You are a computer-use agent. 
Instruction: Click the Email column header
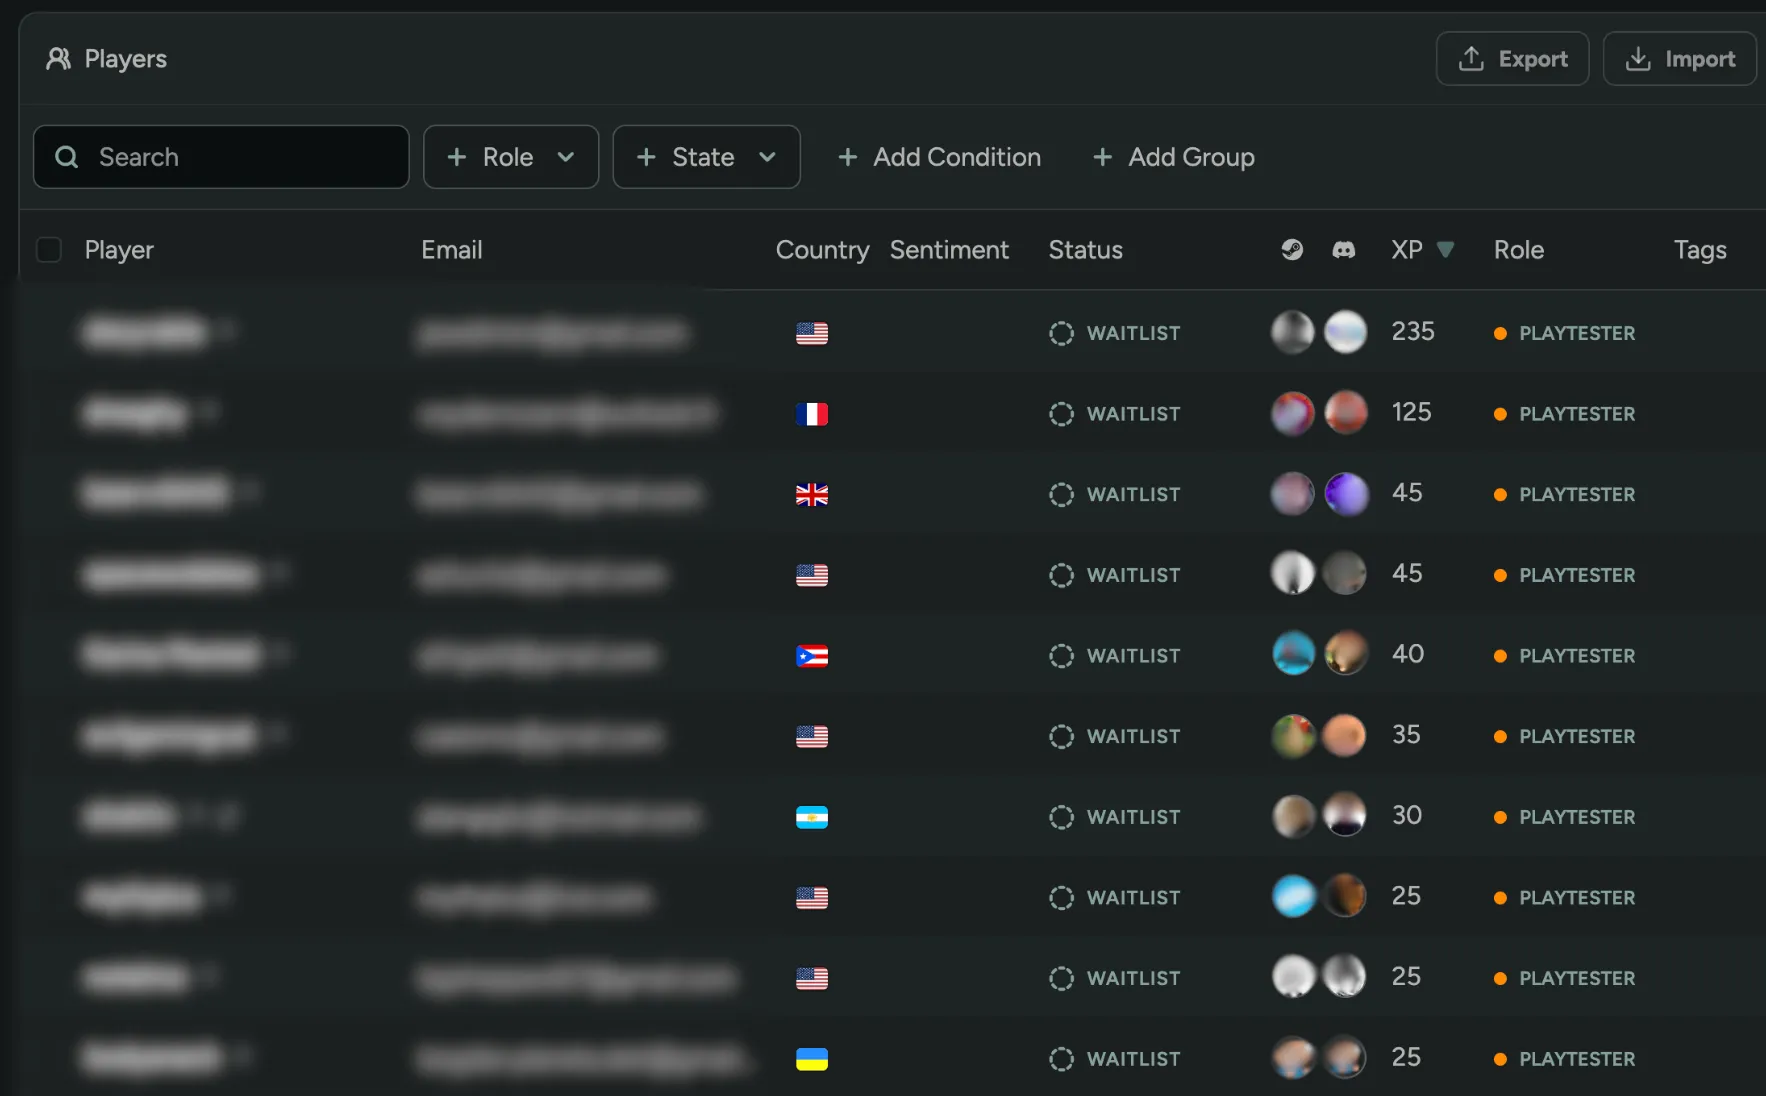(x=452, y=250)
